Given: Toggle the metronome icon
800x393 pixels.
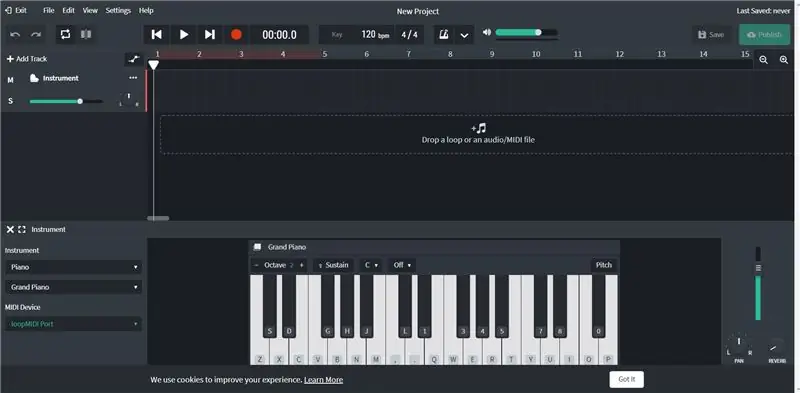Looking at the screenshot, I should (444, 35).
